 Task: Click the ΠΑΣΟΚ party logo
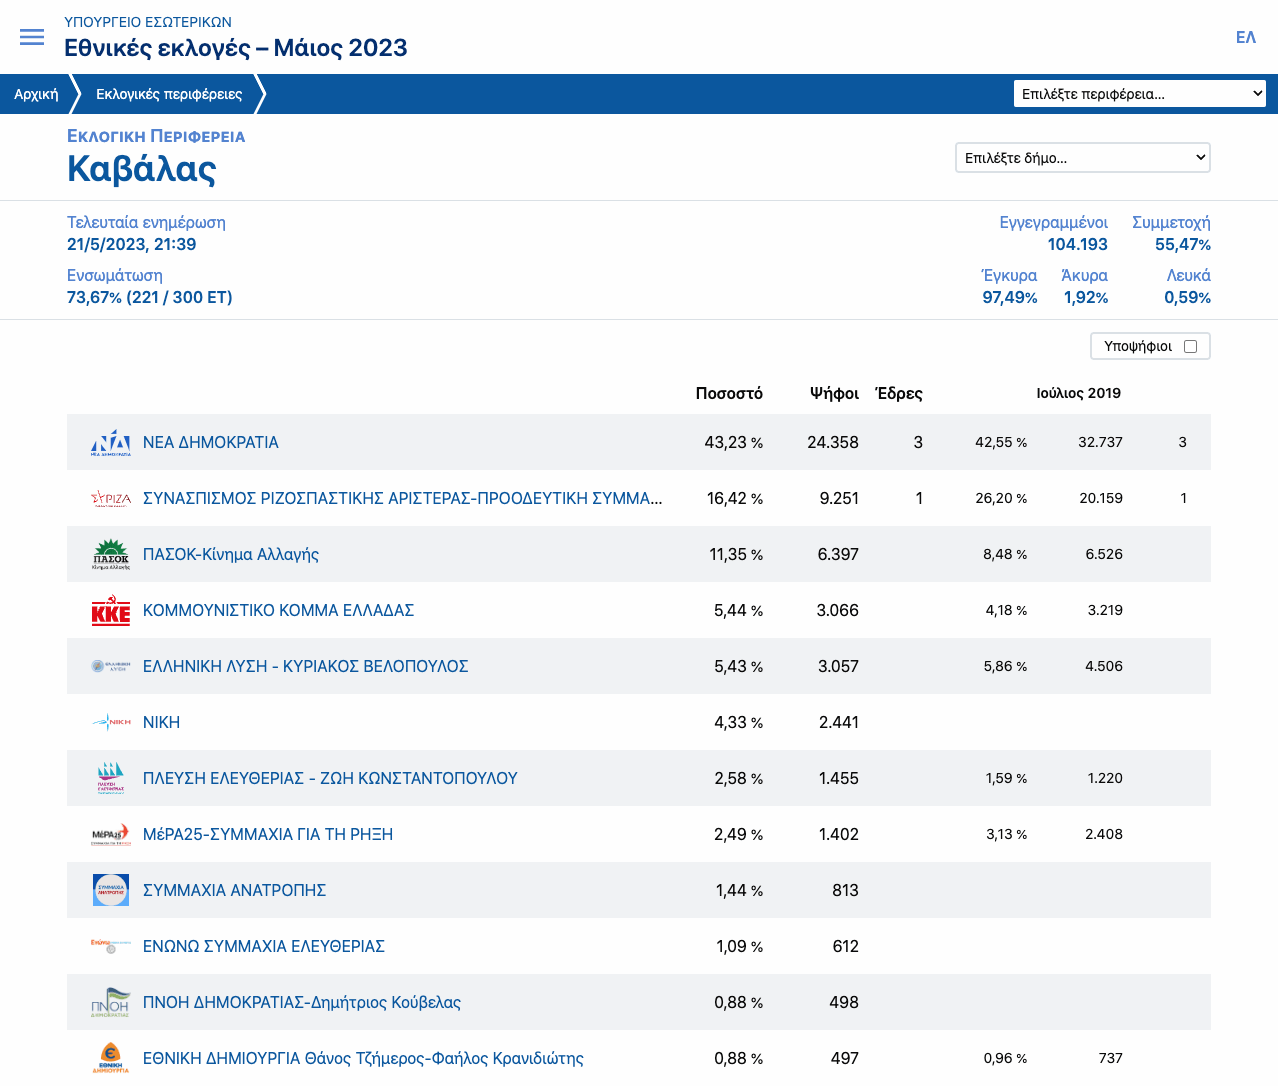[x=111, y=554]
